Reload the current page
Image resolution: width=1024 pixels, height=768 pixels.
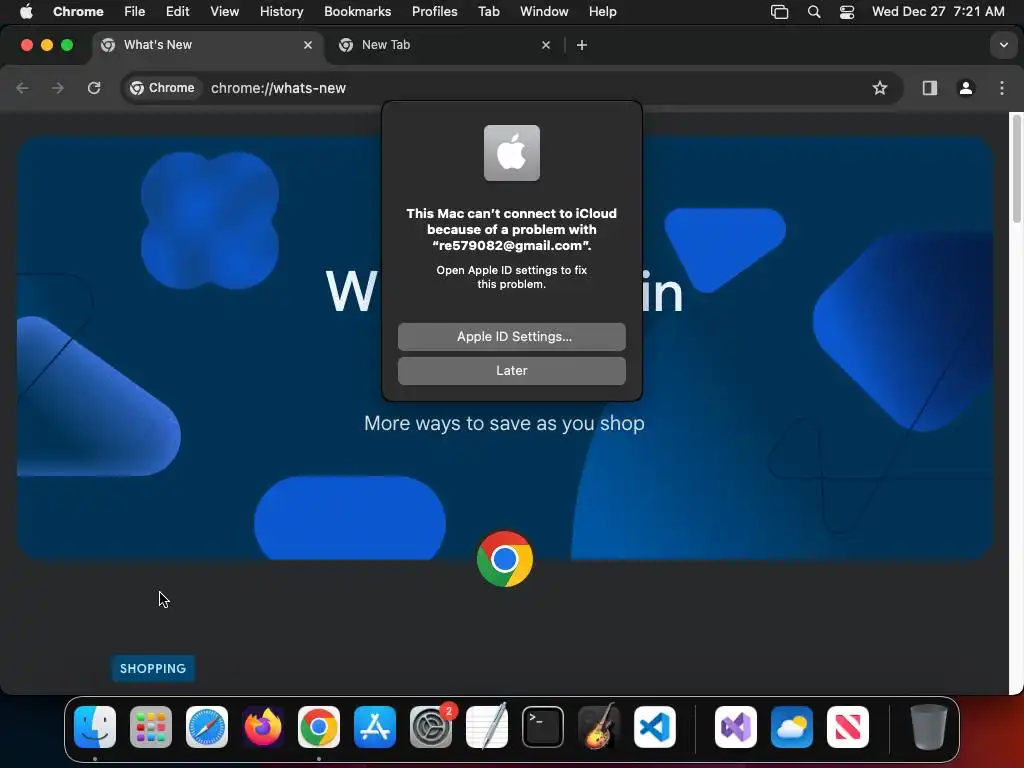point(94,88)
